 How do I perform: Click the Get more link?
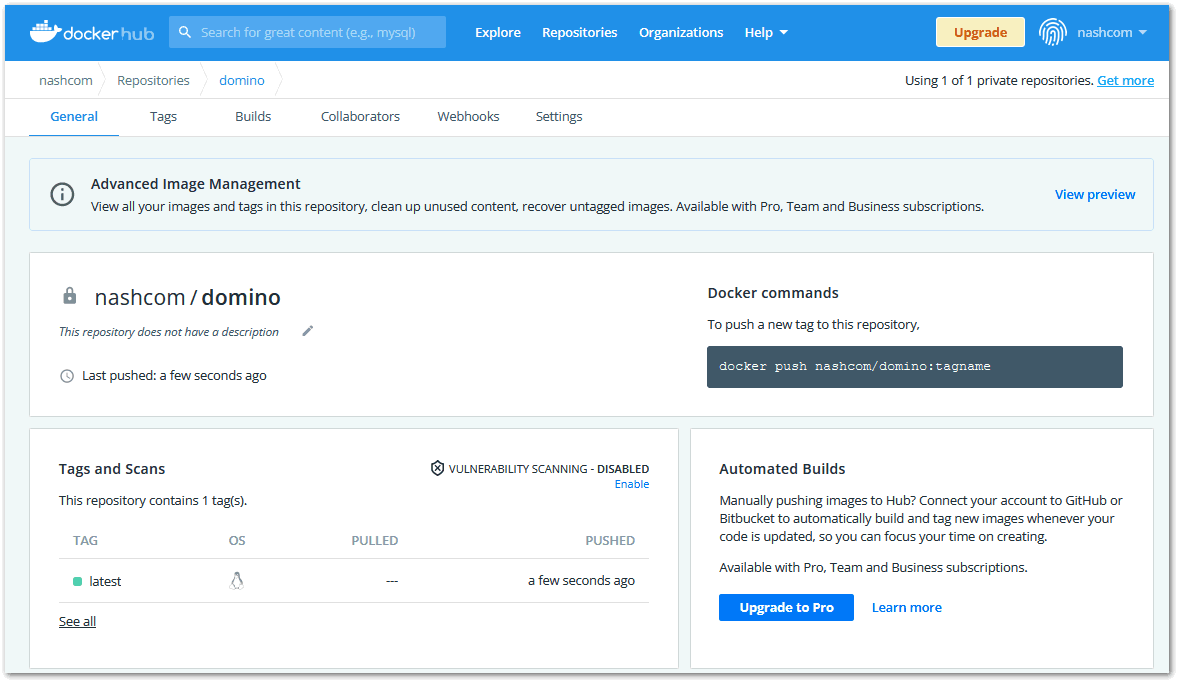pos(1125,80)
